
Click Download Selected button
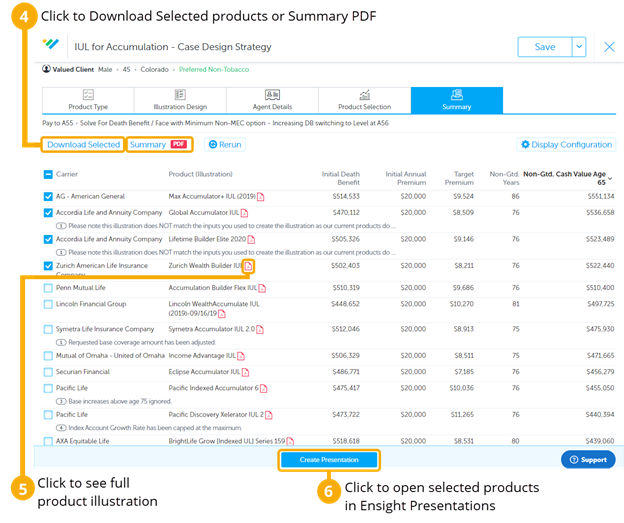click(83, 144)
